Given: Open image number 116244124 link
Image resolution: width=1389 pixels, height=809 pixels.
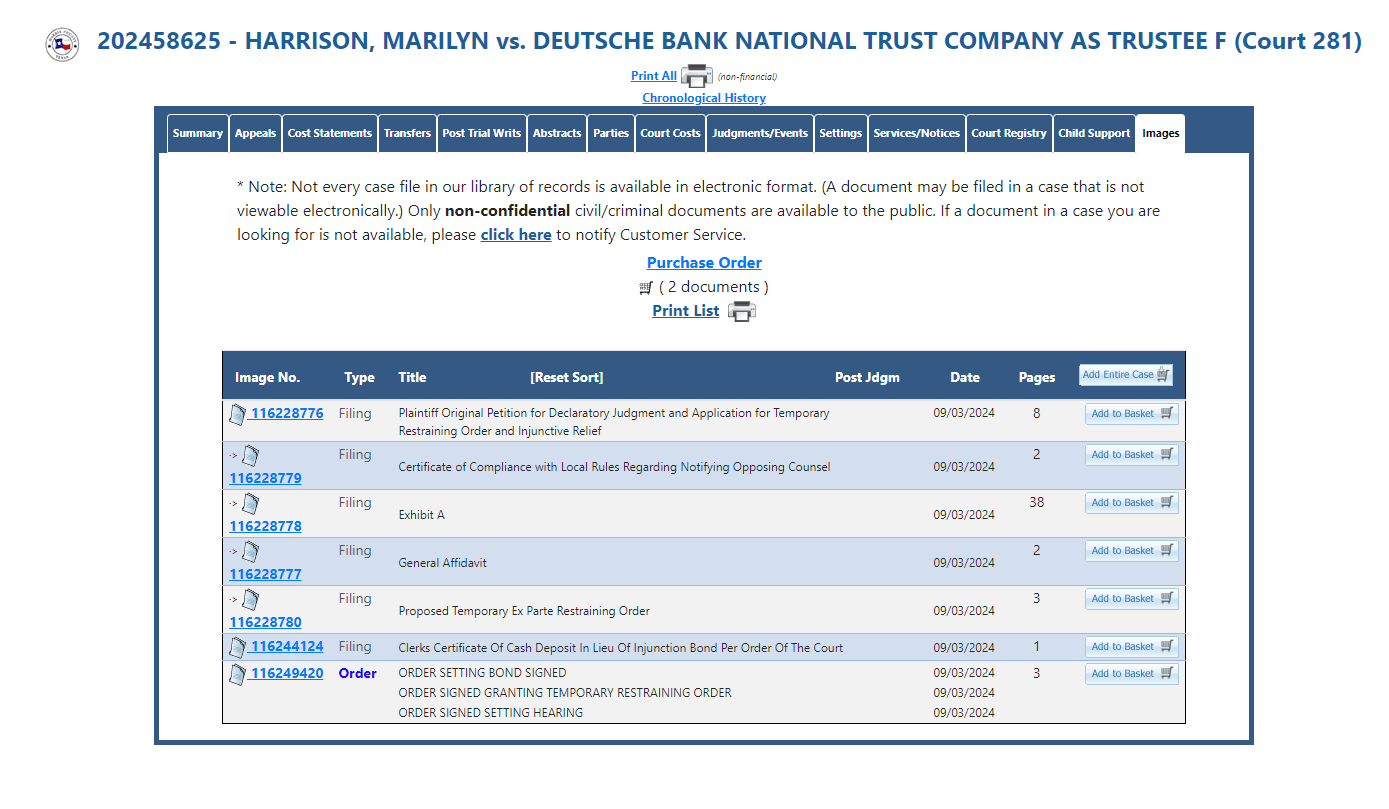Looking at the screenshot, I should click(287, 646).
